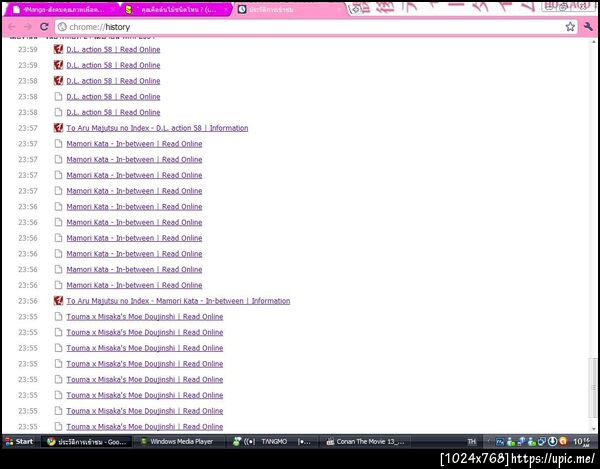Close the yellow-favicon tab
The height and width of the screenshot is (469, 600).
[226, 9]
